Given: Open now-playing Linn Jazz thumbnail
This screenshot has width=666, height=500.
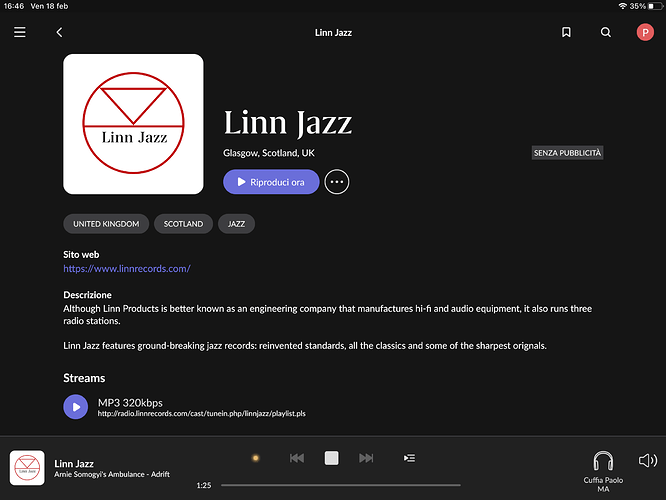Looking at the screenshot, I should (27, 468).
